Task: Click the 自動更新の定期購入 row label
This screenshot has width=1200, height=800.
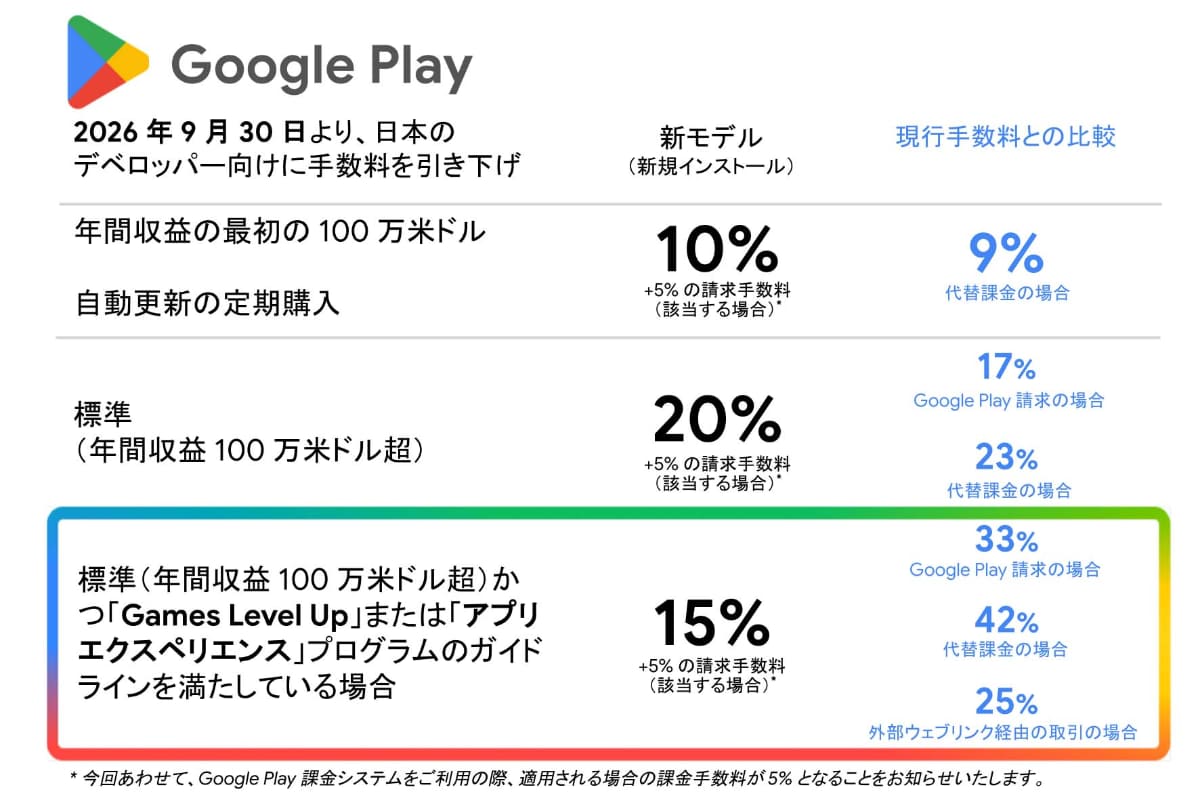Action: (208, 303)
